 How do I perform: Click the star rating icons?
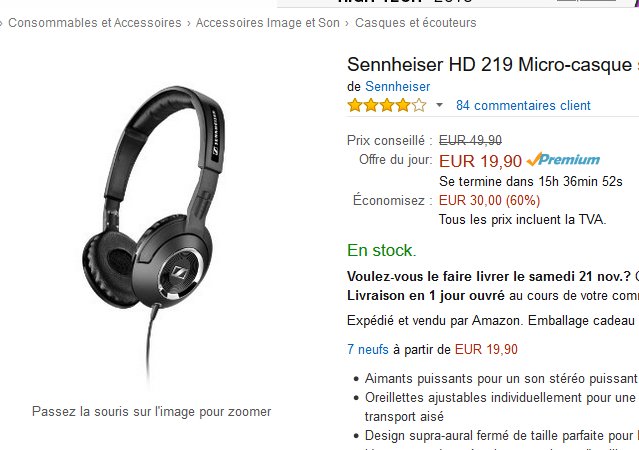pos(387,105)
